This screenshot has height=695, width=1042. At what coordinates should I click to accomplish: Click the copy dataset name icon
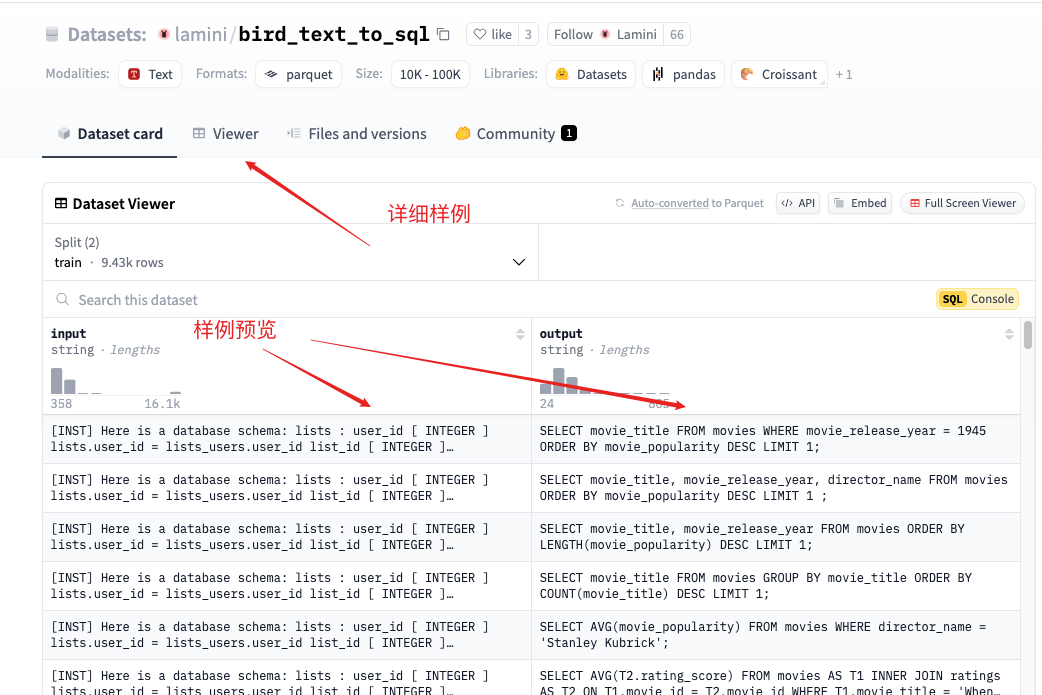pyautogui.click(x=443, y=34)
